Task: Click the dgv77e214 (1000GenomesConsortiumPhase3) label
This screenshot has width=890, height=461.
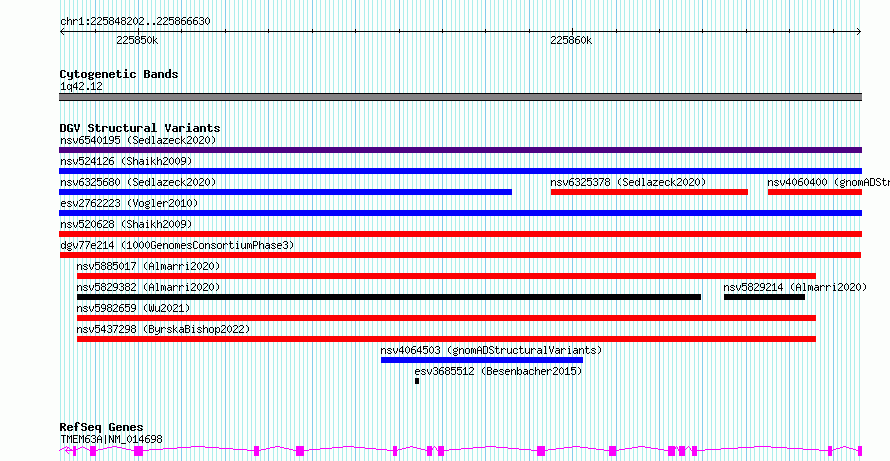Action: pos(177,245)
